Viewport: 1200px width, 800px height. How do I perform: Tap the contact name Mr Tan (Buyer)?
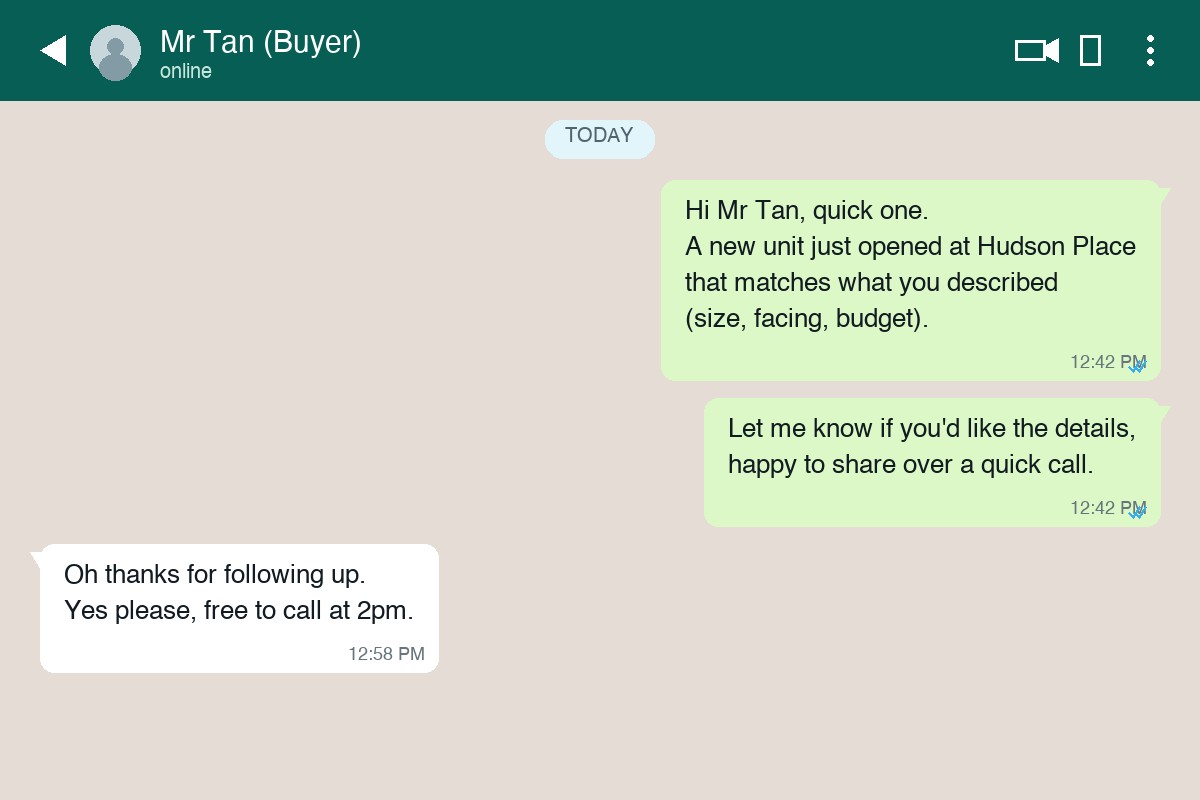pos(260,42)
